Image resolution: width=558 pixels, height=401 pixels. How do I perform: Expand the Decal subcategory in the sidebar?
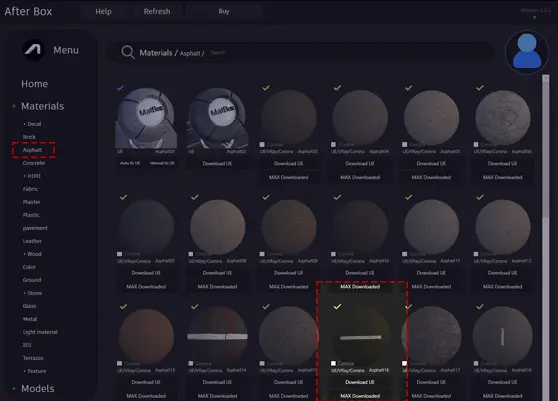(32, 124)
